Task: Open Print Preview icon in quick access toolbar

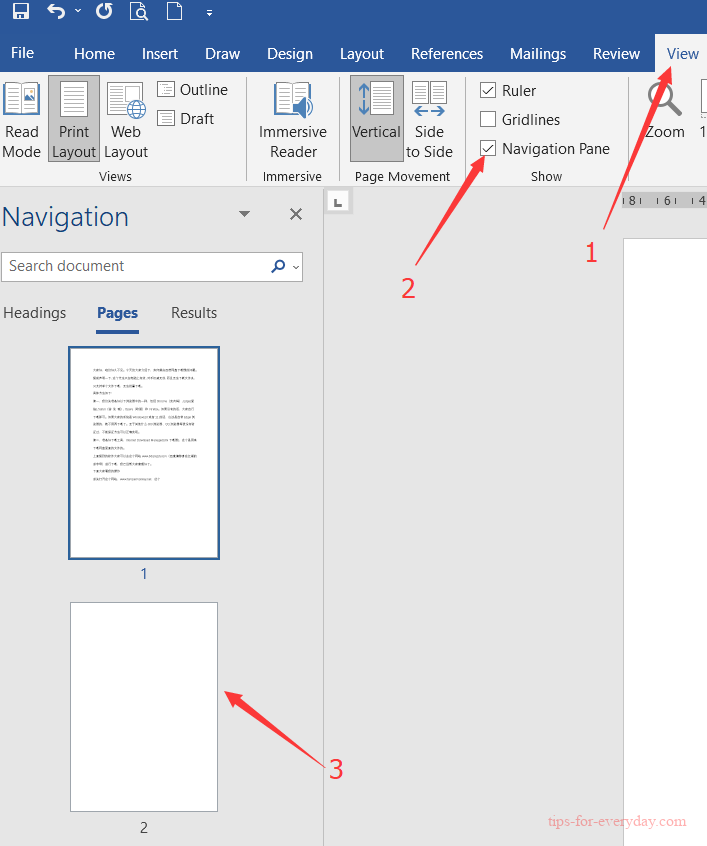Action: click(139, 10)
